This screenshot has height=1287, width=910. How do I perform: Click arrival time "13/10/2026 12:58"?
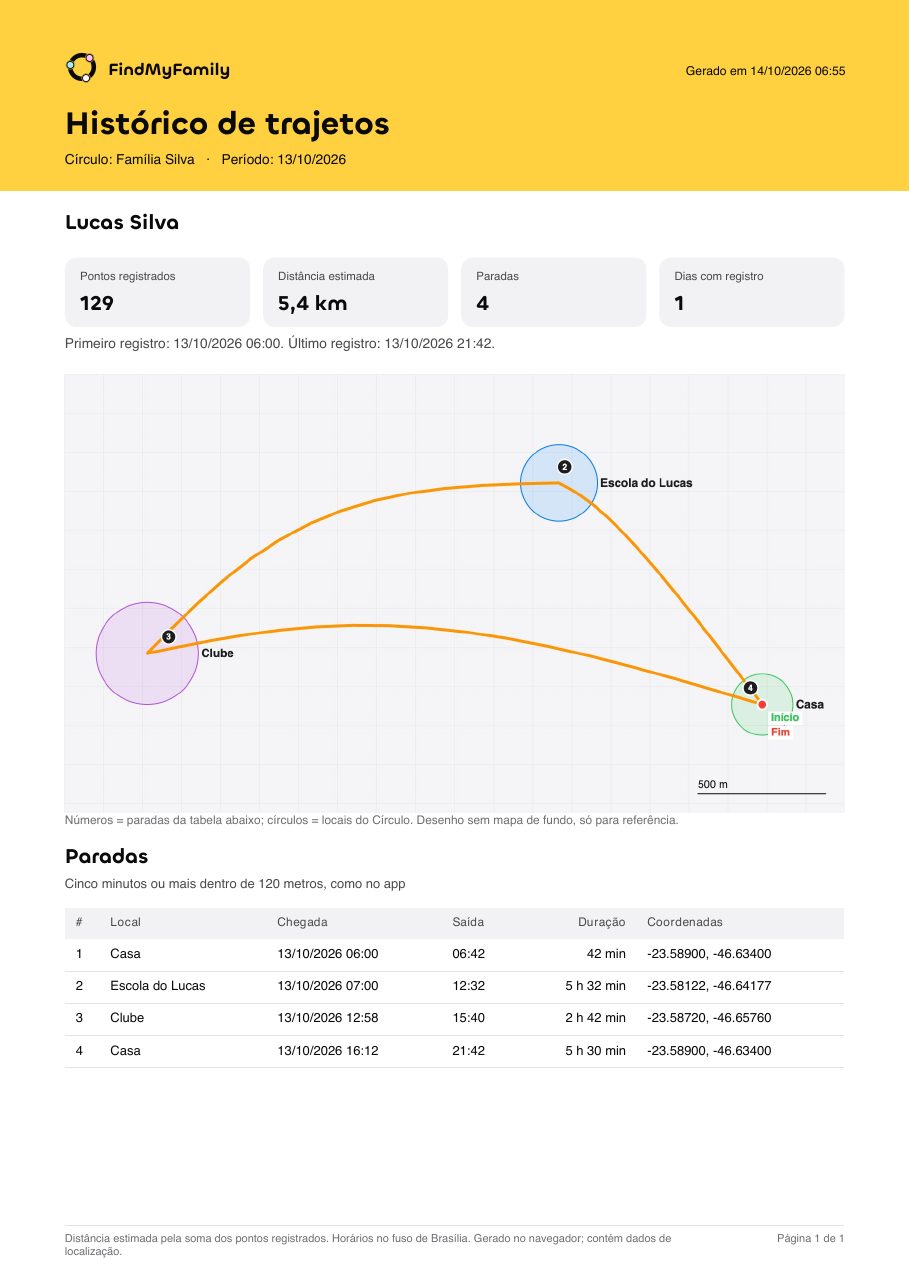coord(328,1018)
